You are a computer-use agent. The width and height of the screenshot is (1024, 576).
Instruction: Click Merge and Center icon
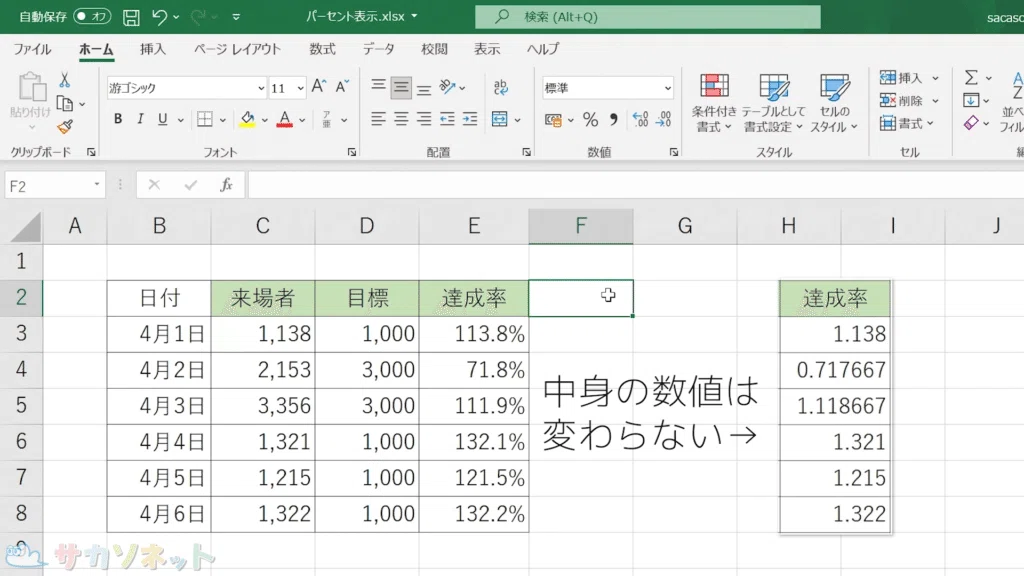pos(500,119)
